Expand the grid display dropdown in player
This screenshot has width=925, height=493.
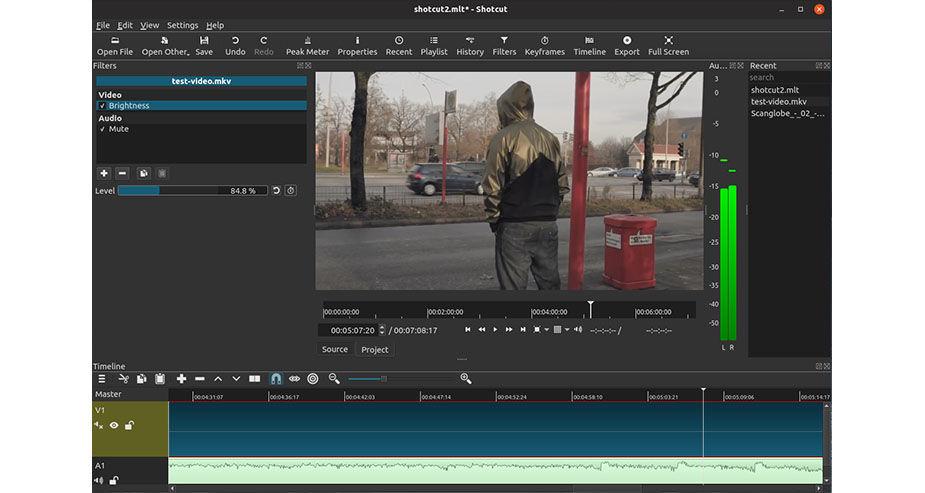coord(567,329)
